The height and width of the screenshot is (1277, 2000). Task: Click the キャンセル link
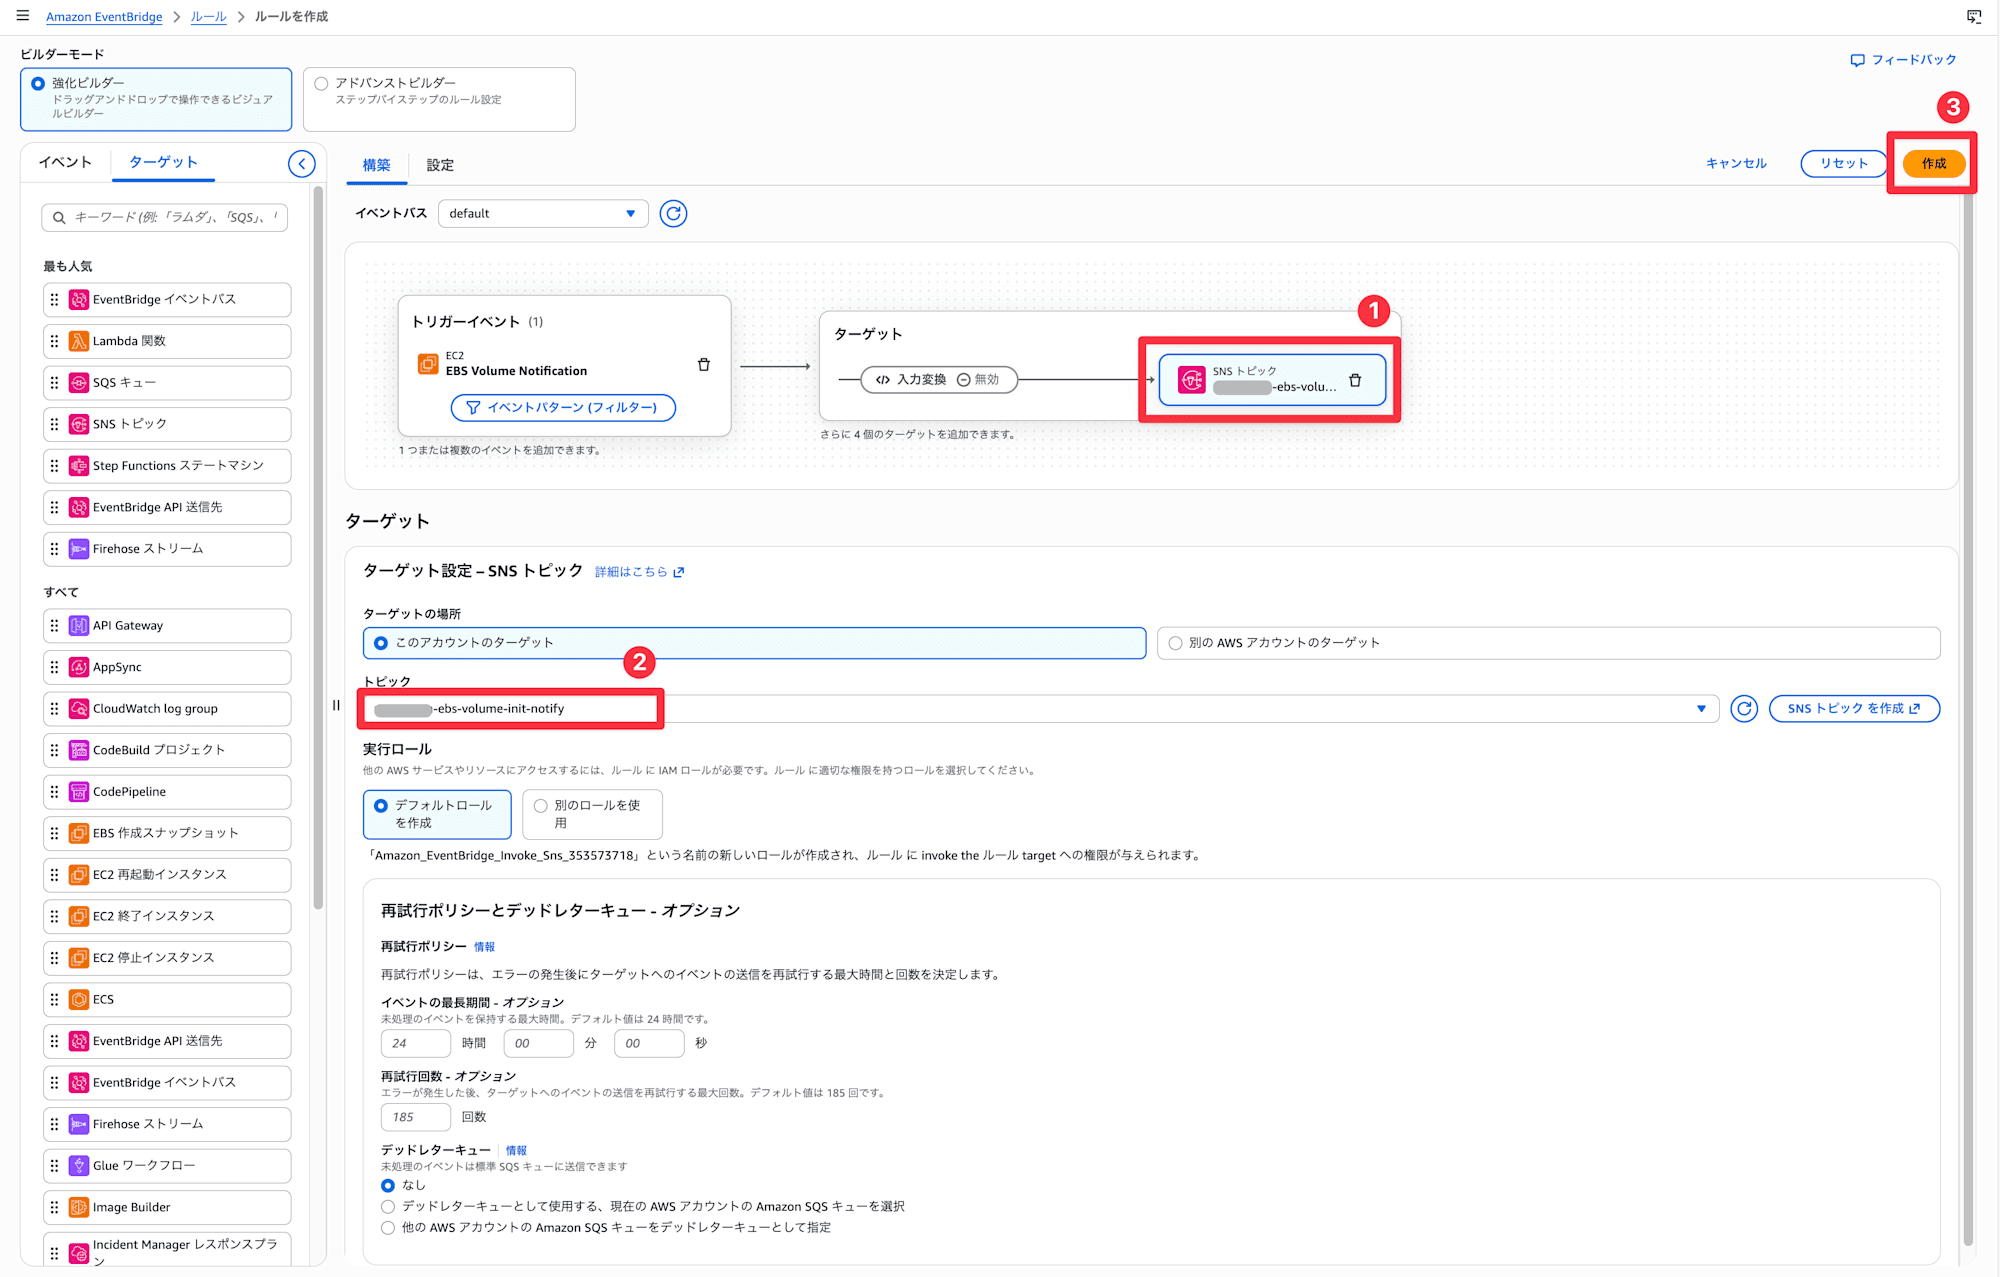tap(1736, 164)
